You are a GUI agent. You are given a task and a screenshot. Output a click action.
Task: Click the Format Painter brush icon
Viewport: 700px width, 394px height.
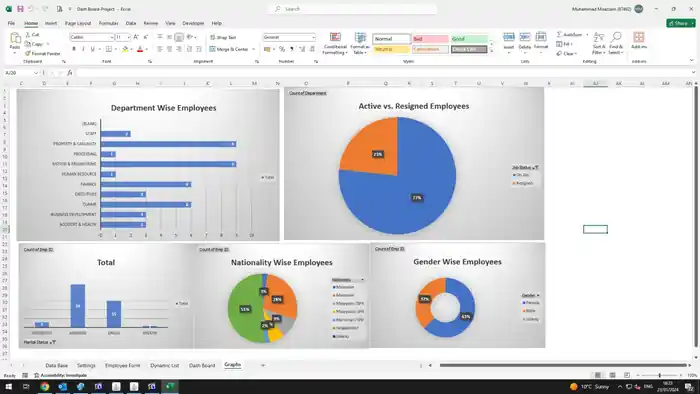[x=28, y=54]
